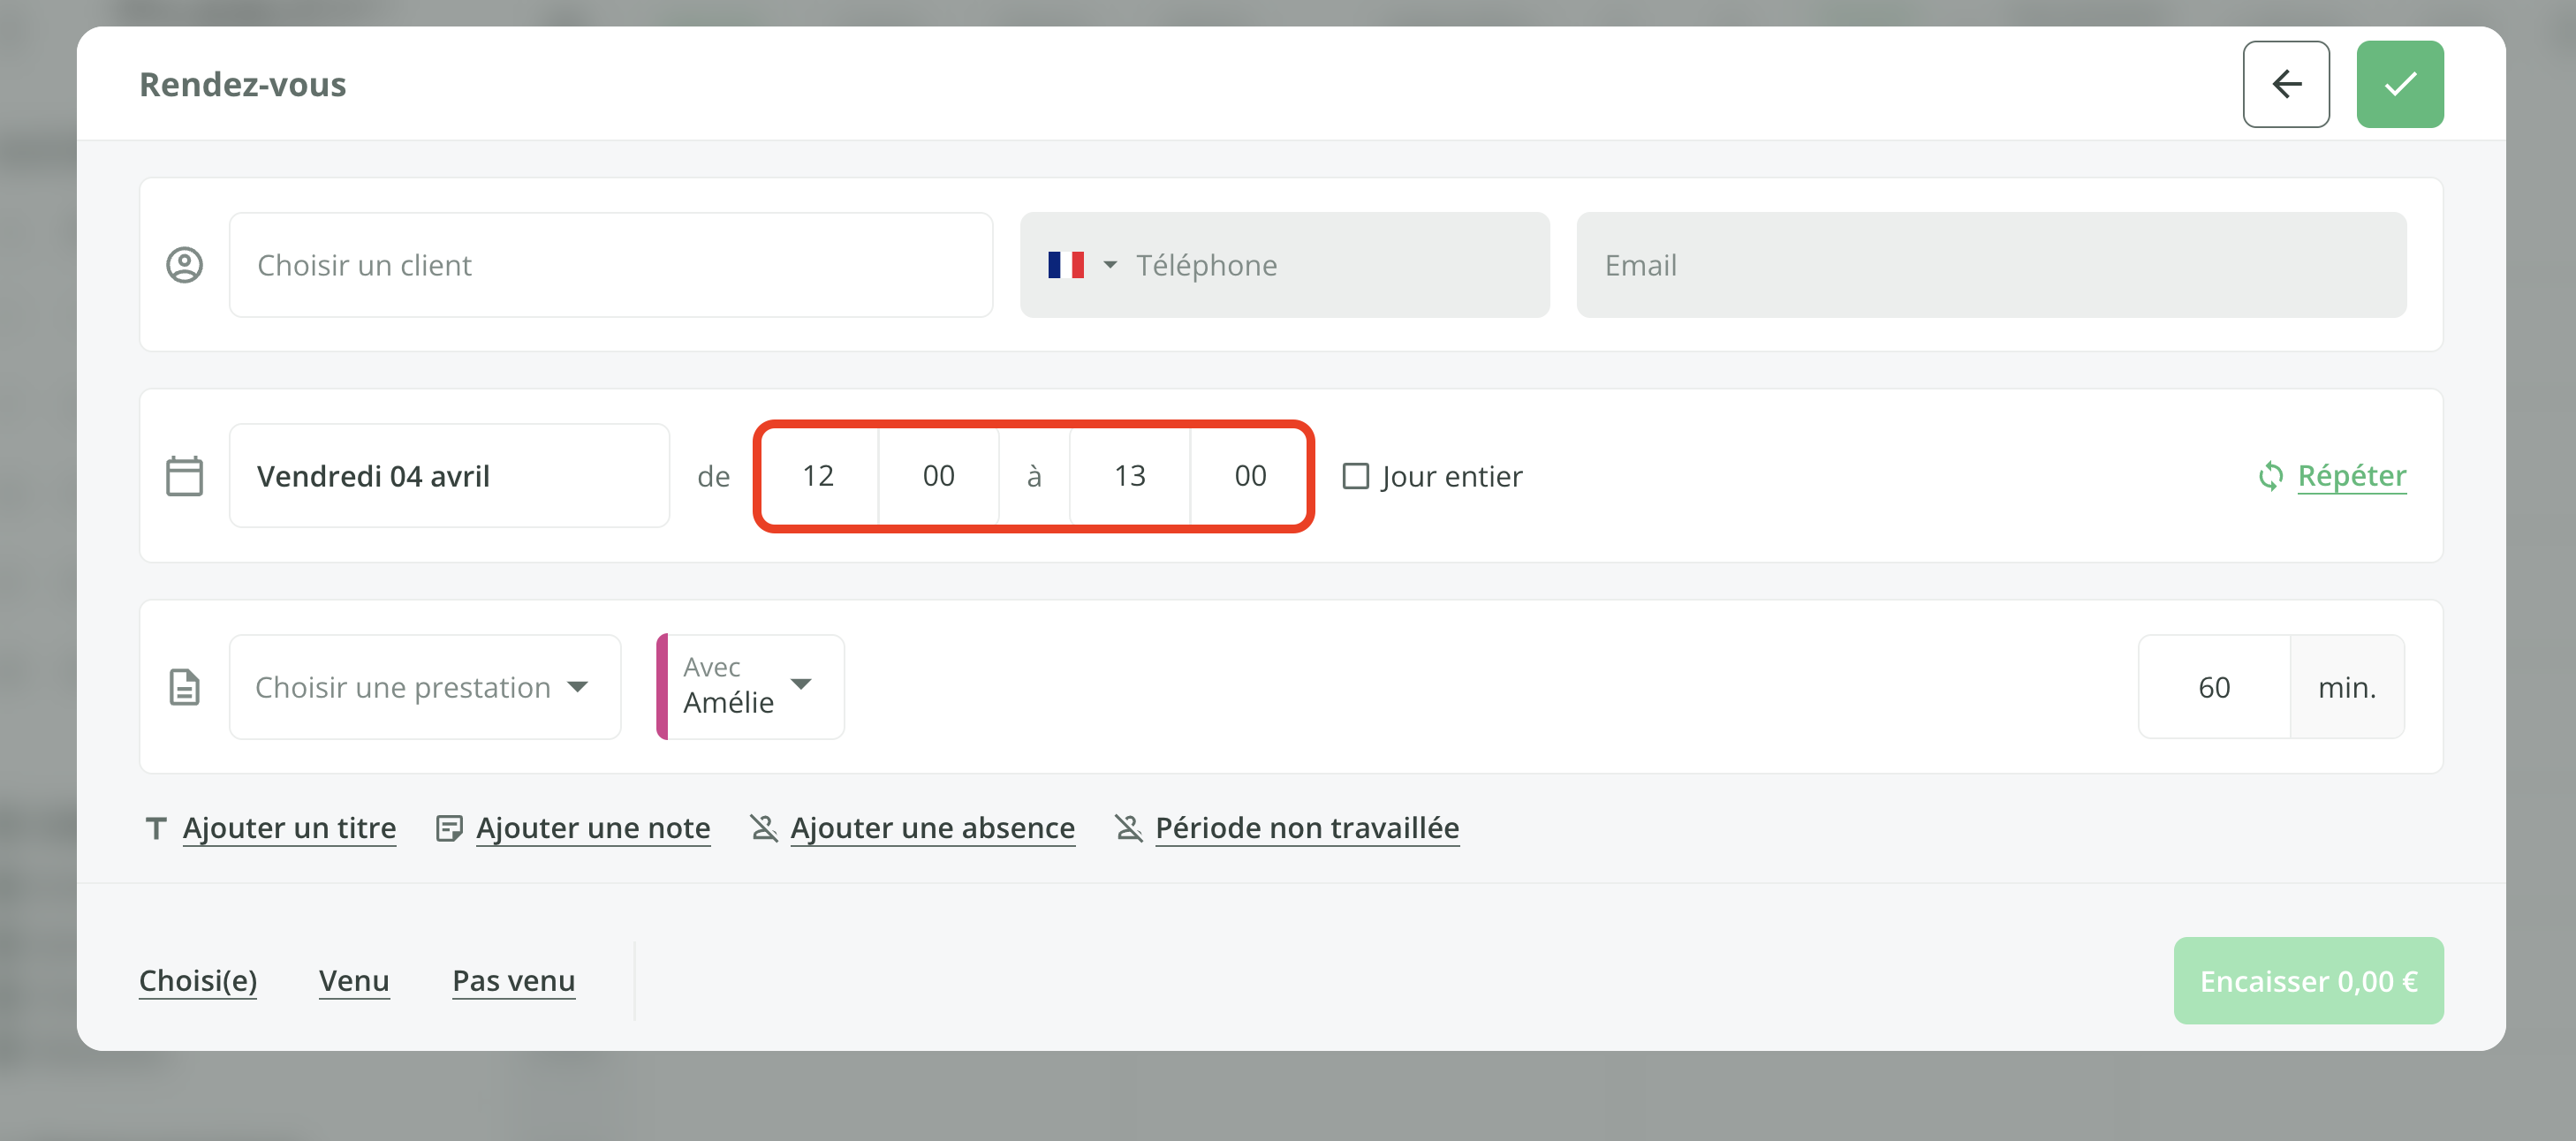Mark appointment as Venu
The image size is (2576, 1141).
pos(354,980)
